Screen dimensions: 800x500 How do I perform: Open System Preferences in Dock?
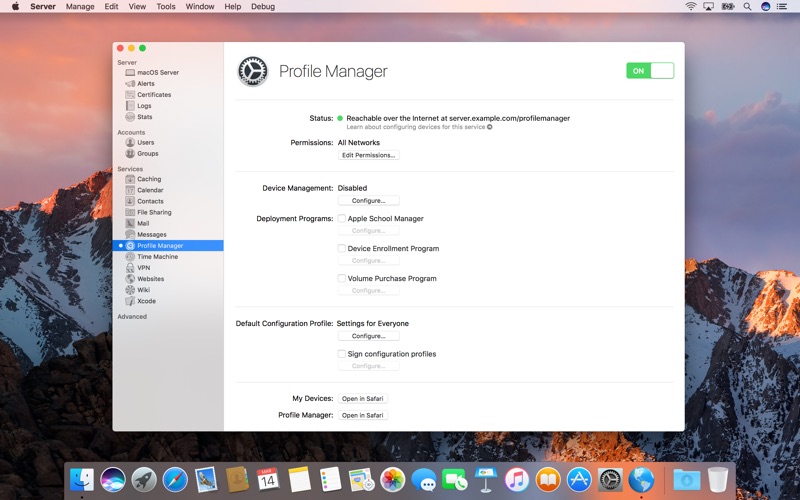610,480
